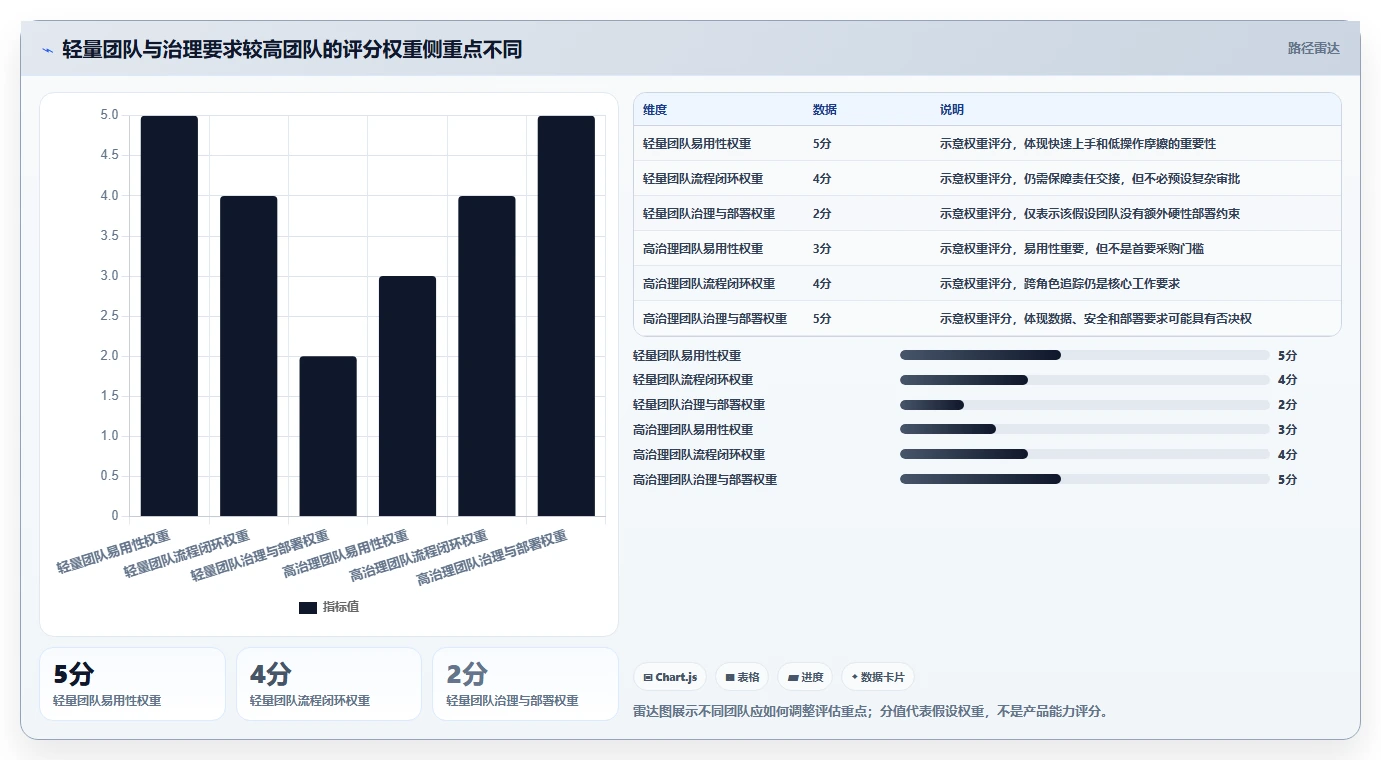The height and width of the screenshot is (760, 1381).
Task: Click progress bar for 高治理团队流程闭环权重
Action: pos(1085,455)
